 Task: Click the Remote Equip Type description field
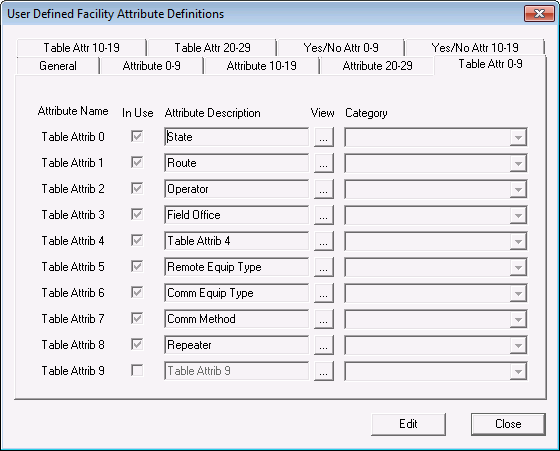(236, 267)
